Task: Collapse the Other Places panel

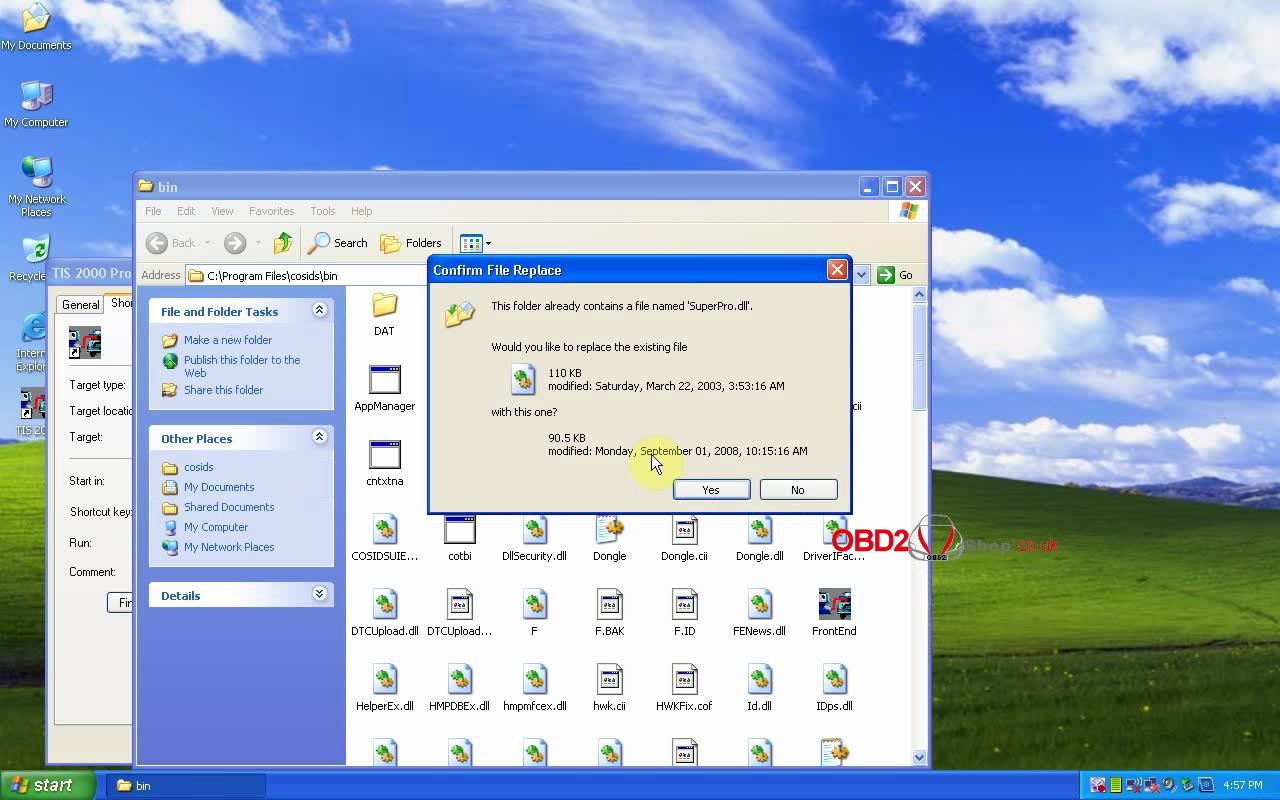Action: 319,438
